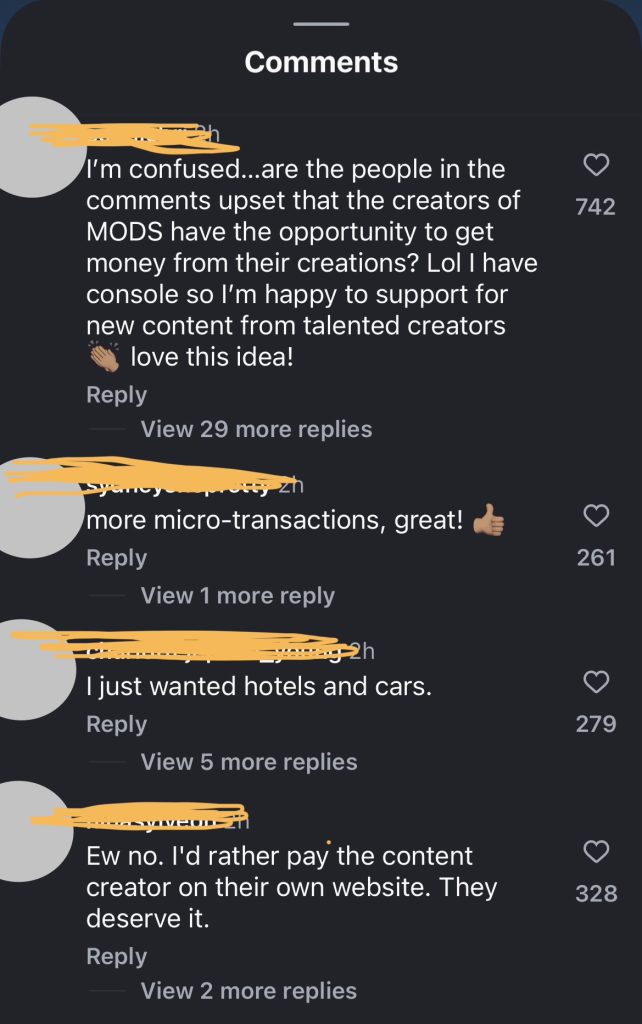Tap heart on micro-transactions comment
This screenshot has width=642, height=1024.
click(596, 515)
